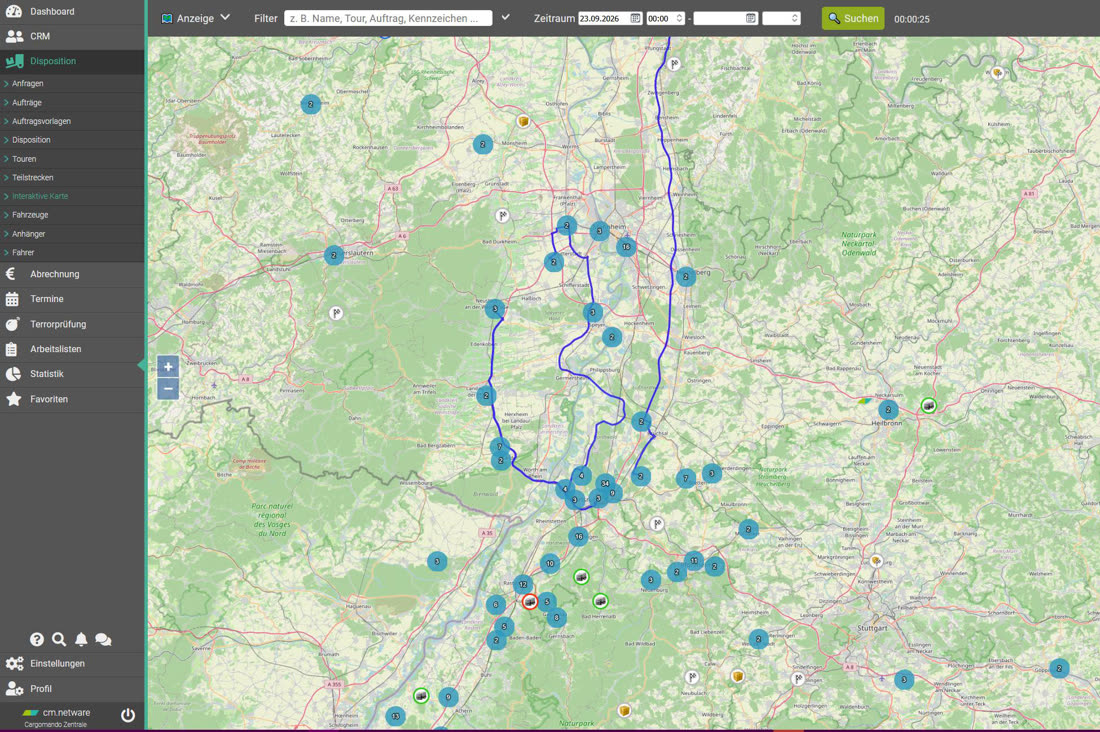Image resolution: width=1100 pixels, height=732 pixels.
Task: Click the package marker near Calw
Action: [x=737, y=676]
